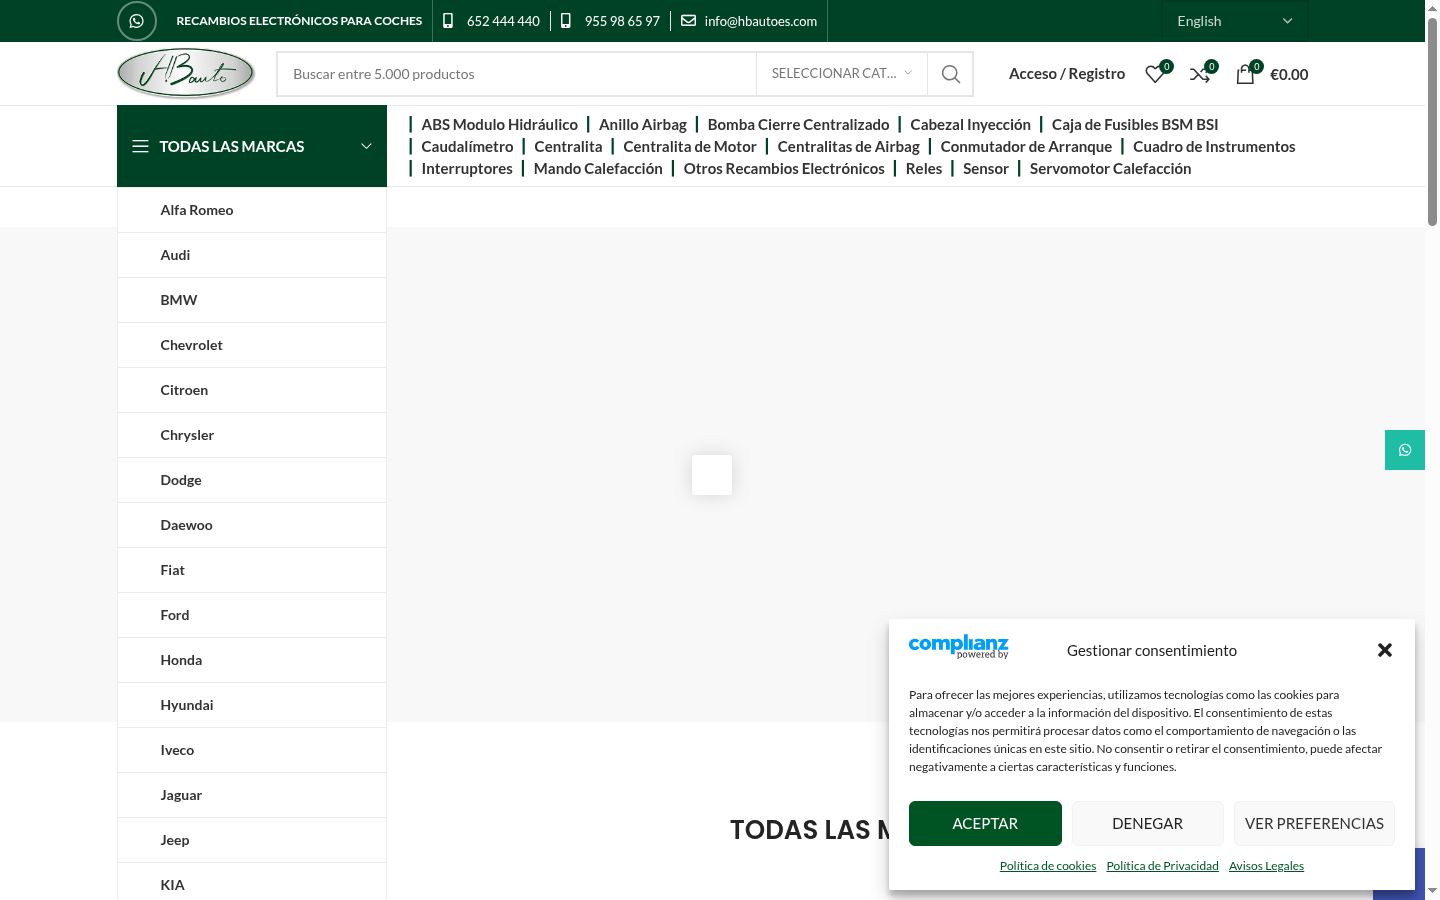
Task: Call phone number 955 98 65 97
Action: pos(622,21)
